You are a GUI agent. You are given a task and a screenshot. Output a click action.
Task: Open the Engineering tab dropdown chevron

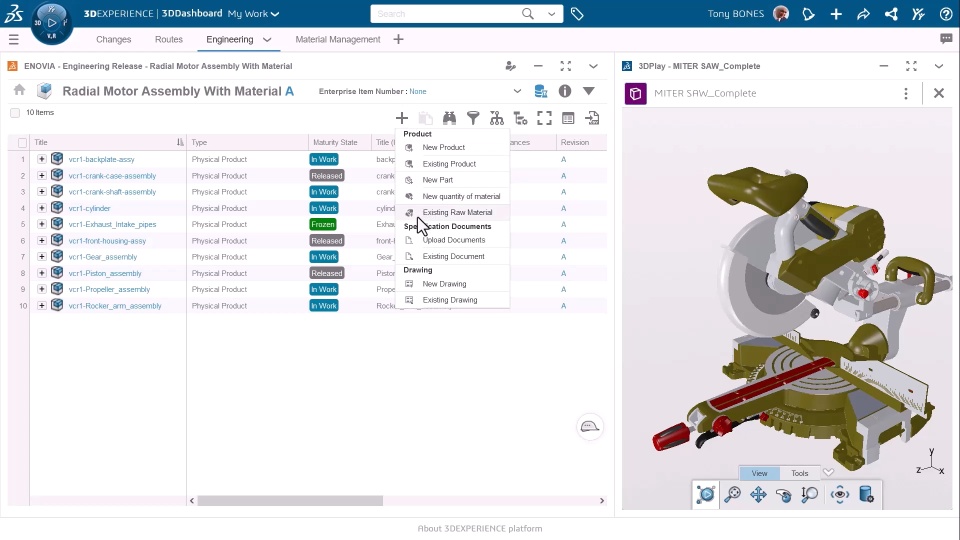pyautogui.click(x=267, y=39)
